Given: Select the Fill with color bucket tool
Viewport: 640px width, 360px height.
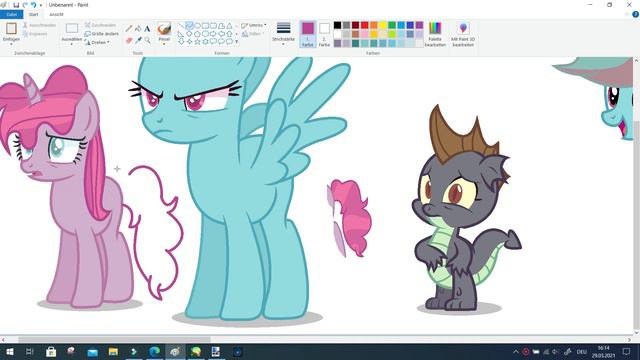Looking at the screenshot, I should [138, 29].
